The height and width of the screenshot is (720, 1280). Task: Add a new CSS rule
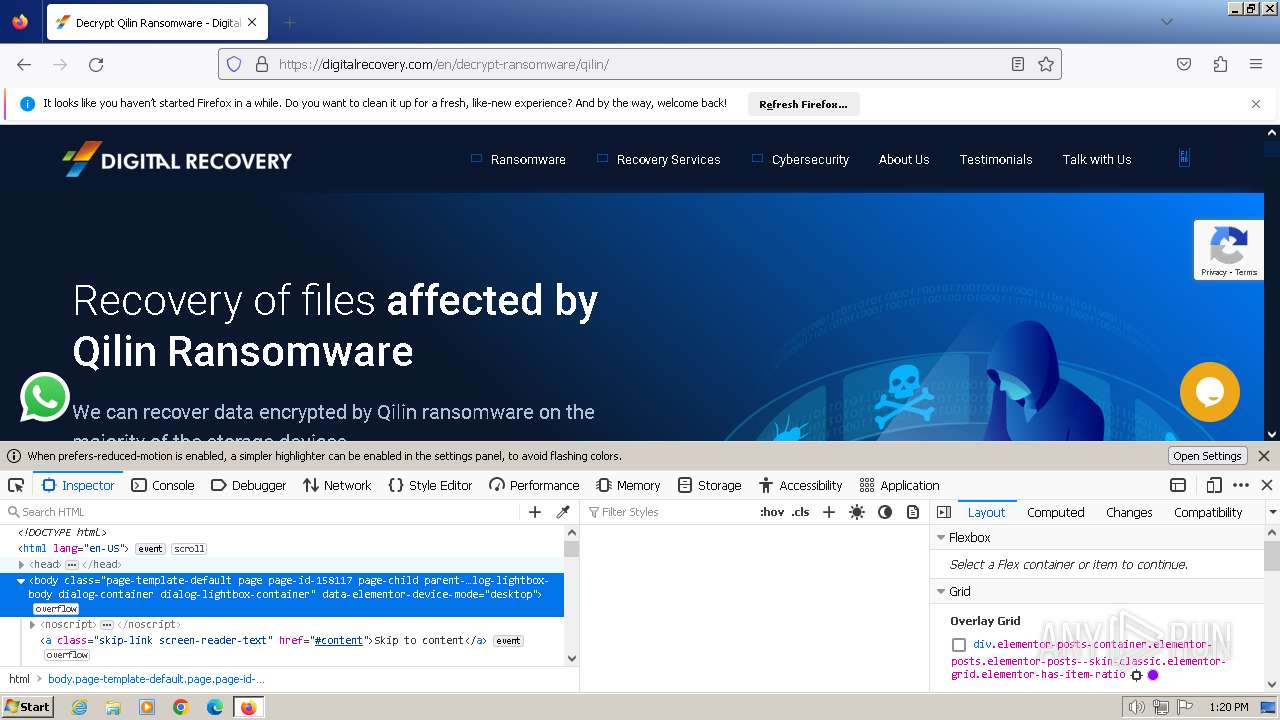click(829, 512)
